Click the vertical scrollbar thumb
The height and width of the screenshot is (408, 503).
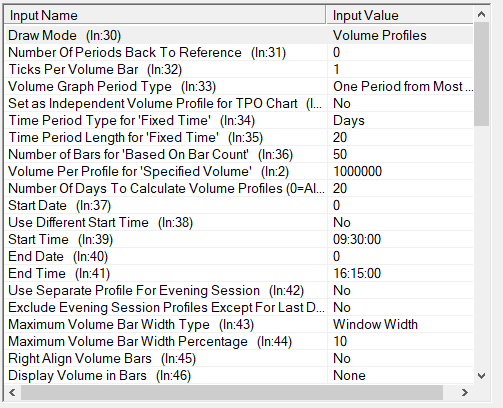(x=481, y=74)
